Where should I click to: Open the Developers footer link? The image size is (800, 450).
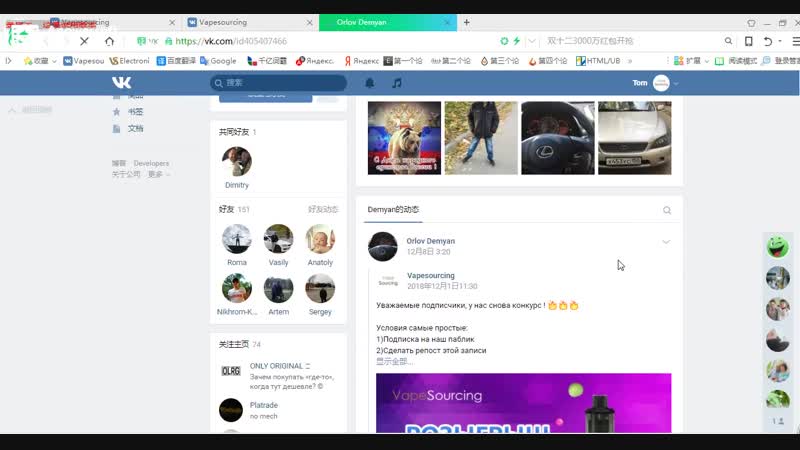[151, 163]
